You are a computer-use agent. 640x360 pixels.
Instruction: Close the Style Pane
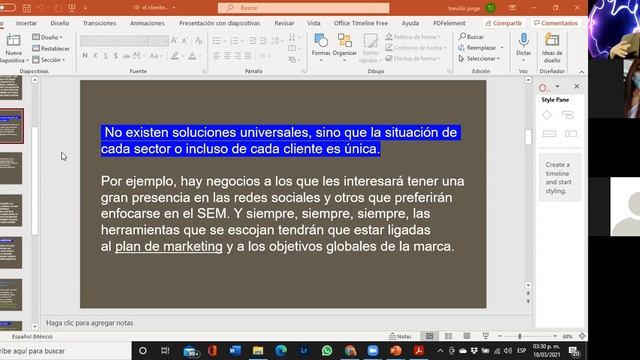pyautogui.click(x=576, y=87)
